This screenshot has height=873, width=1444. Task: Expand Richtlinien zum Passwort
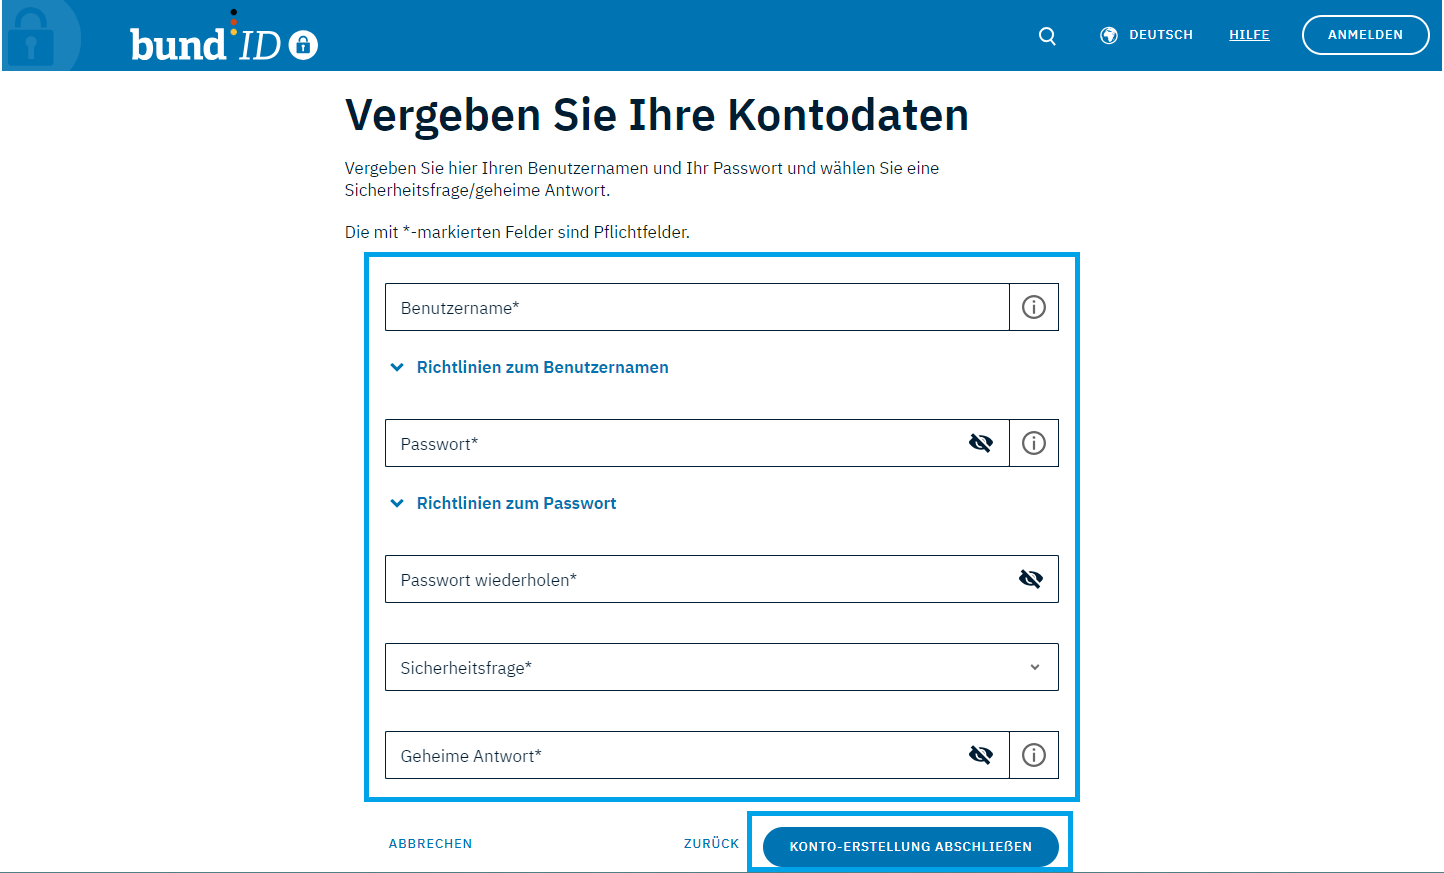pos(503,503)
